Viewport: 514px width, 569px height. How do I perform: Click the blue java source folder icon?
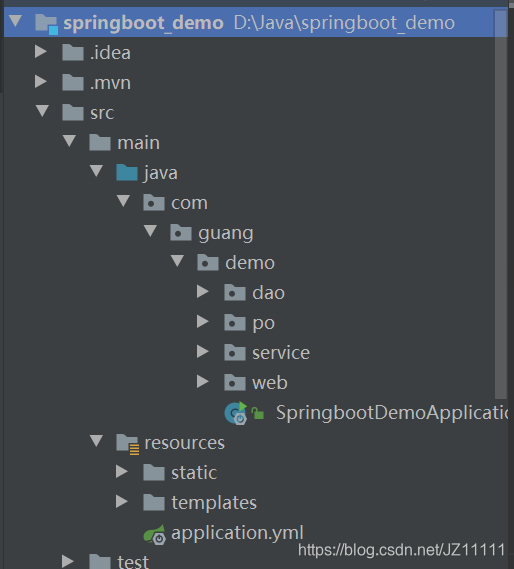[x=127, y=172]
